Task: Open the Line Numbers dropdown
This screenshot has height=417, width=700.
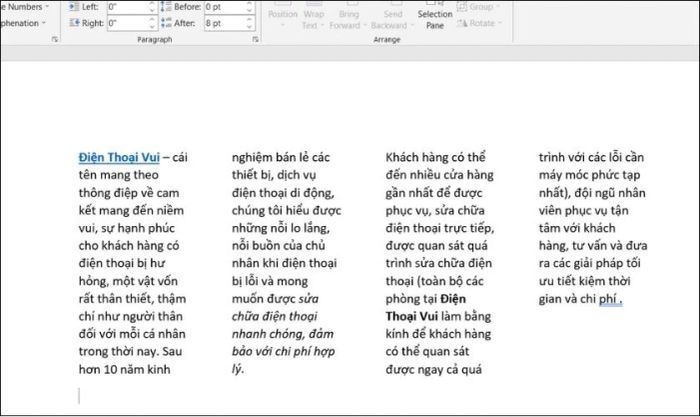Action: pos(25,7)
